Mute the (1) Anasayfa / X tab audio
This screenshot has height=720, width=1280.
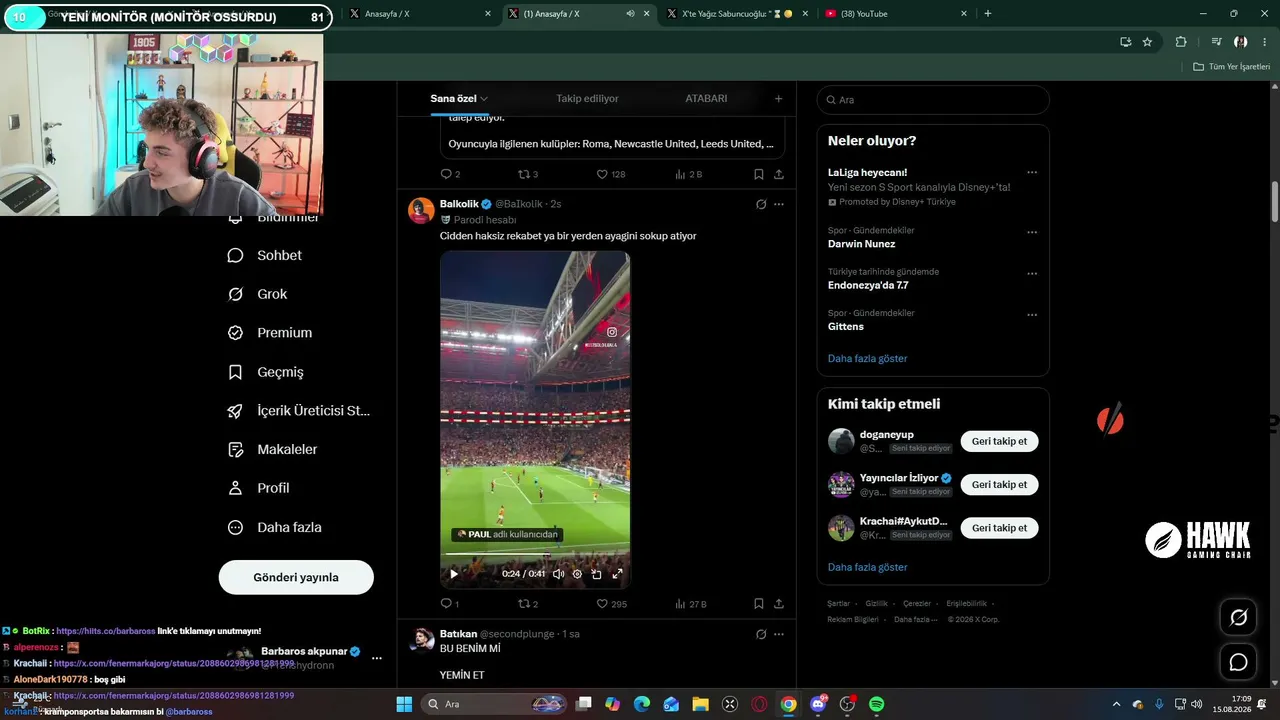[630, 14]
